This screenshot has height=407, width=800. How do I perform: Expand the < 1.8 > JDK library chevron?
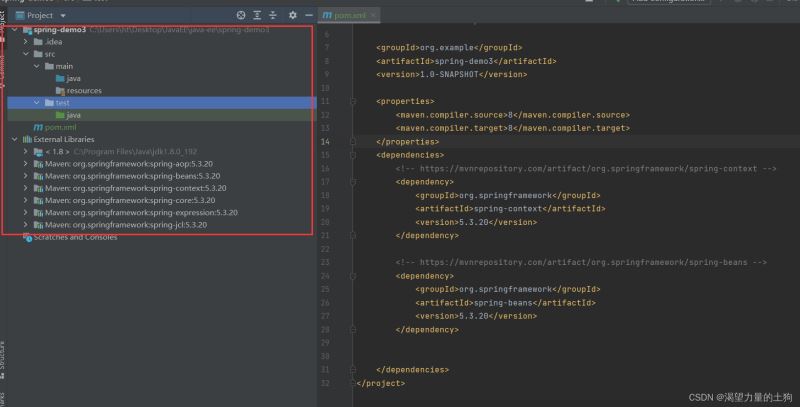(x=26, y=151)
